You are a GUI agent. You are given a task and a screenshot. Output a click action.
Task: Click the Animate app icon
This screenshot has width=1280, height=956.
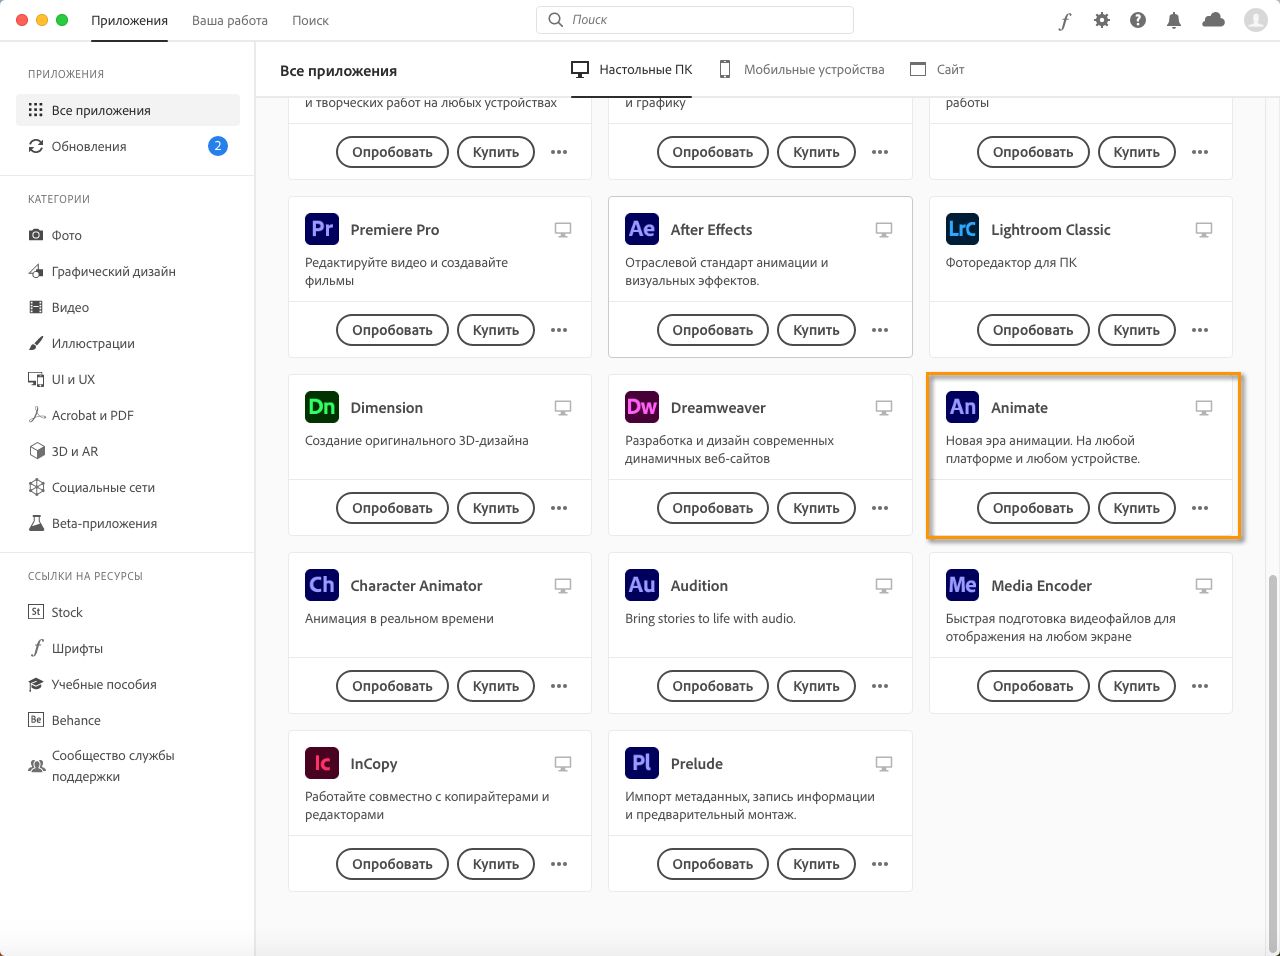[962, 407]
